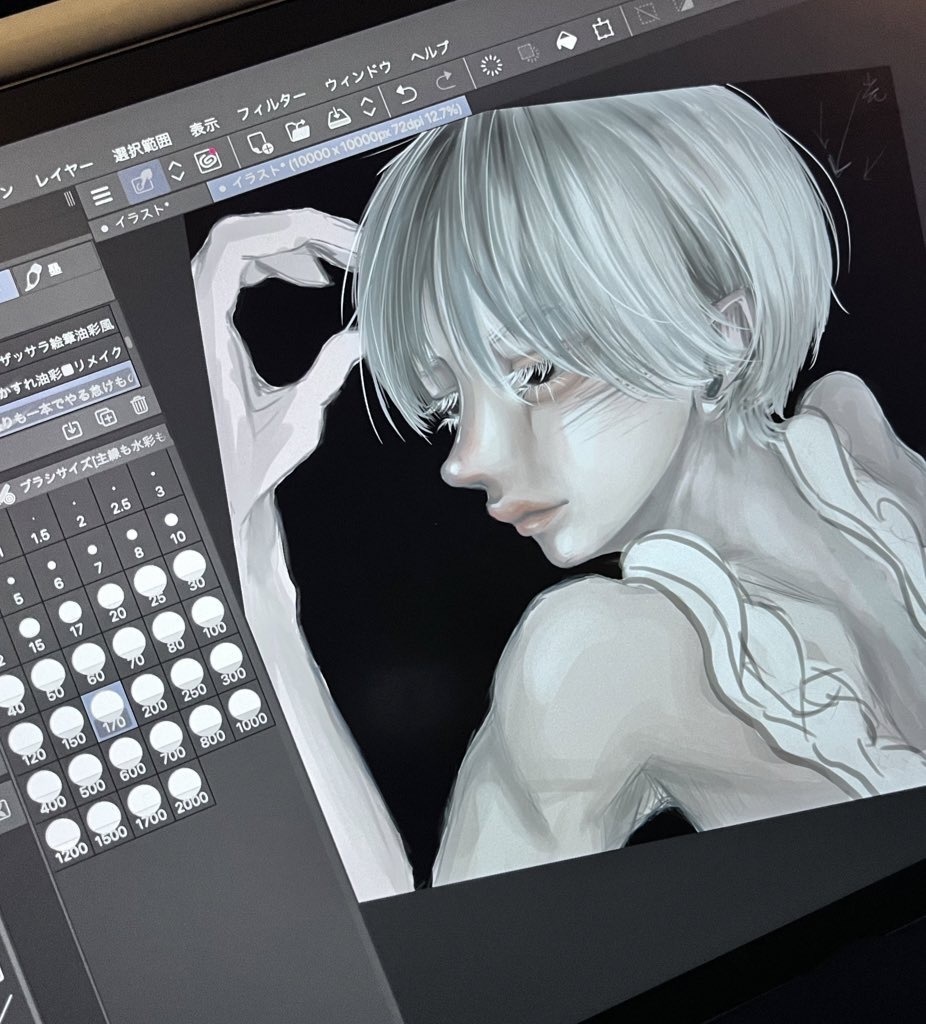Screen dimensions: 926x1024
Task: Redo with the forward curved arrow
Action: click(445, 82)
